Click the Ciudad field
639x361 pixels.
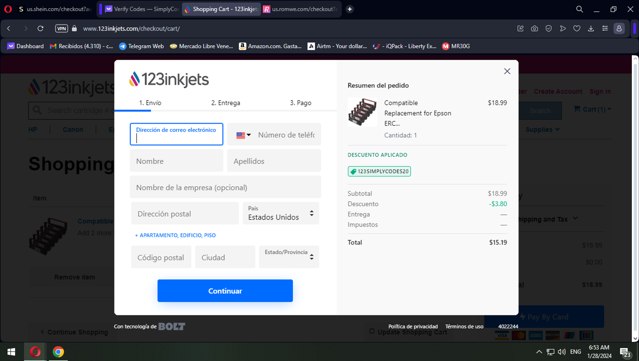pyautogui.click(x=225, y=257)
